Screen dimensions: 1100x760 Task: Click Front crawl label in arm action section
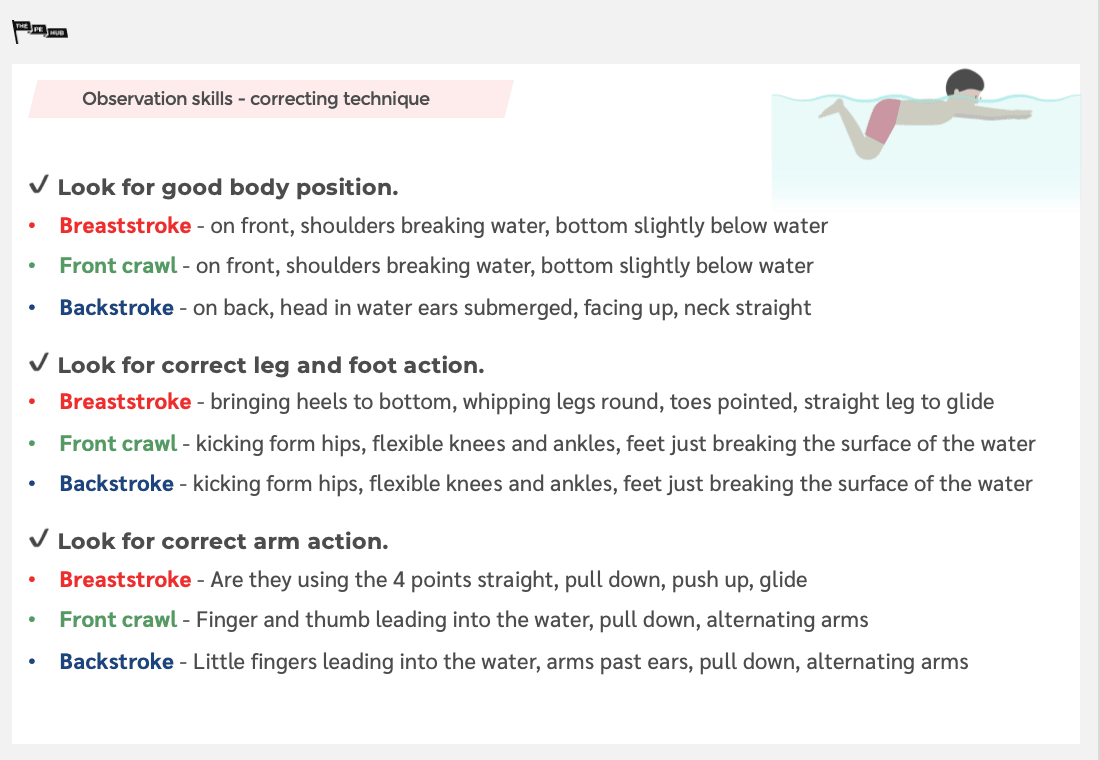tap(118, 620)
